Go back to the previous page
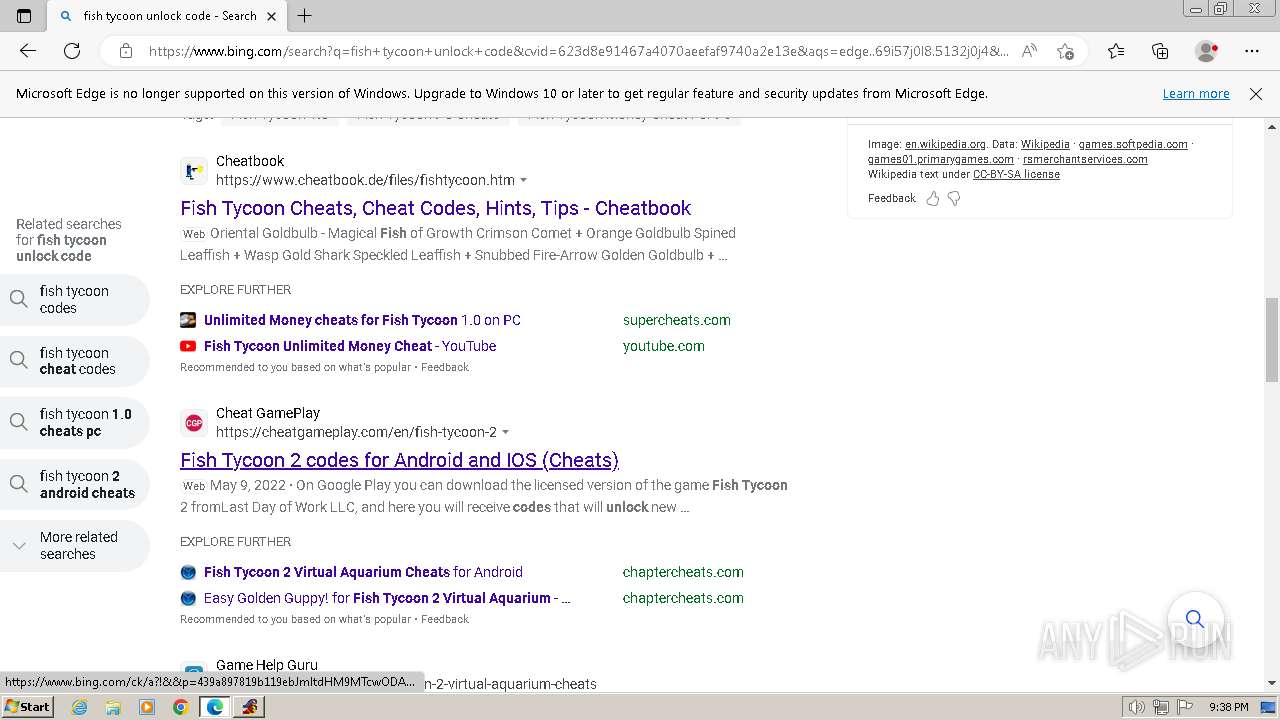The width and height of the screenshot is (1280, 720). coord(28,51)
